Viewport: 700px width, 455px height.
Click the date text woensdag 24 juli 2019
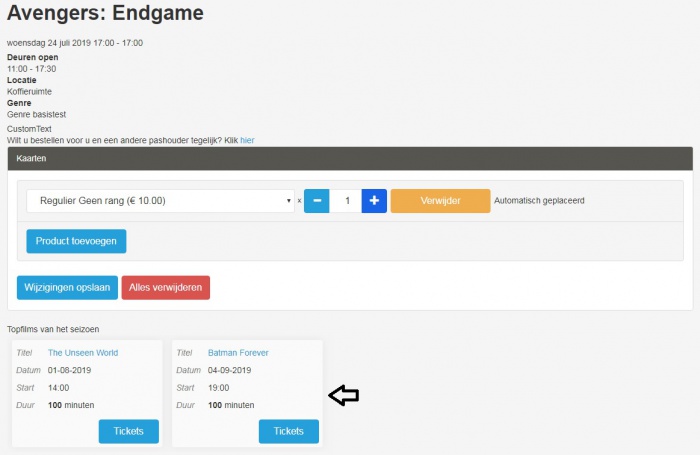pos(49,43)
